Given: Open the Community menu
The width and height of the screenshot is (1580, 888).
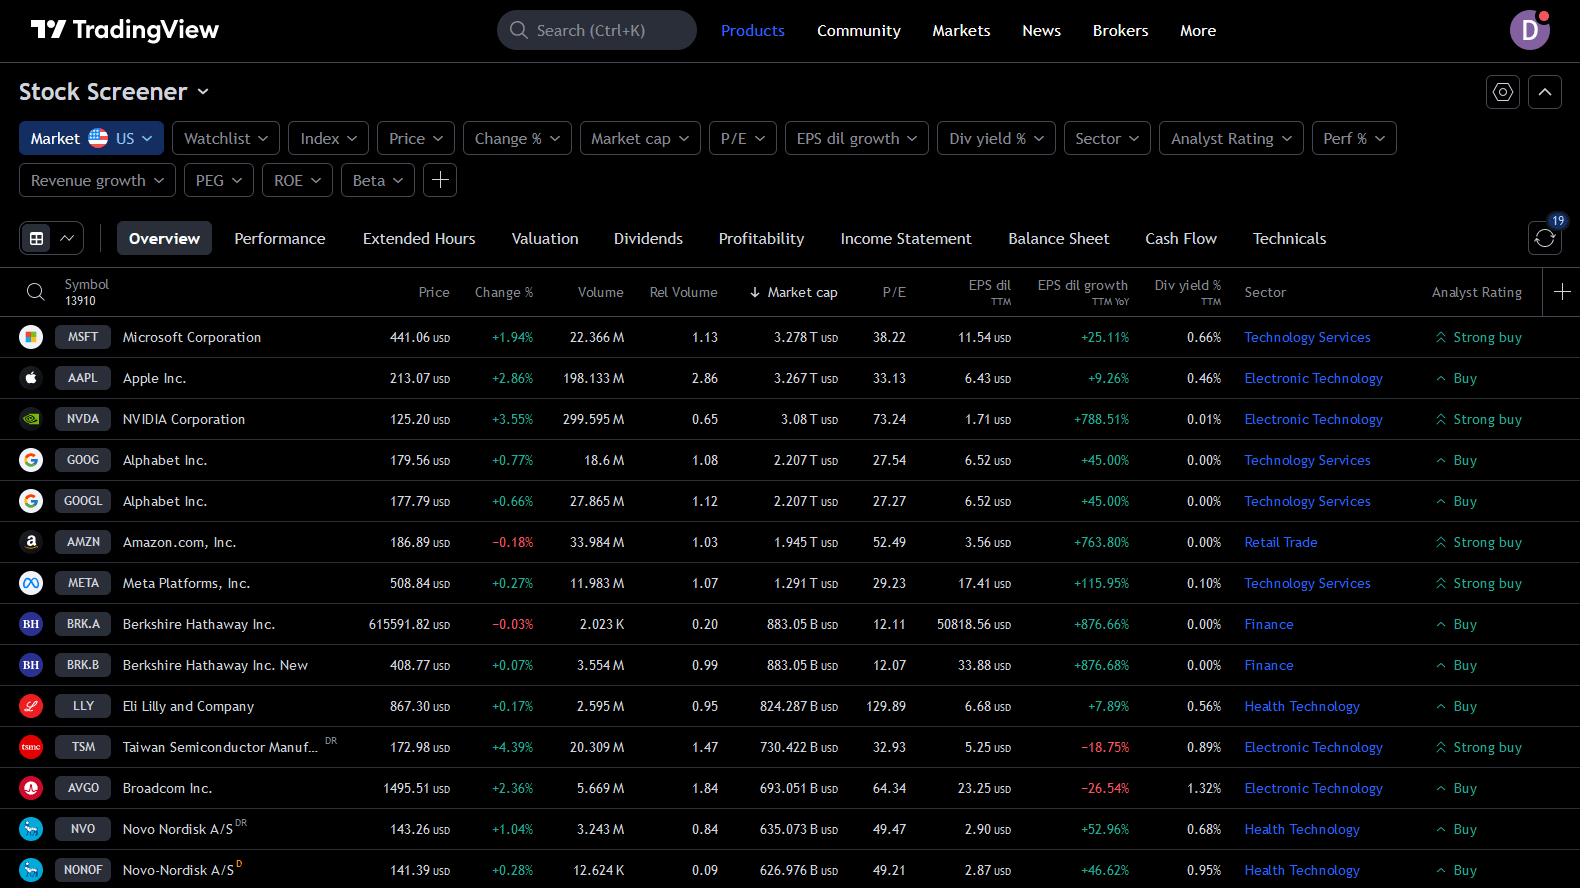Looking at the screenshot, I should tap(858, 30).
